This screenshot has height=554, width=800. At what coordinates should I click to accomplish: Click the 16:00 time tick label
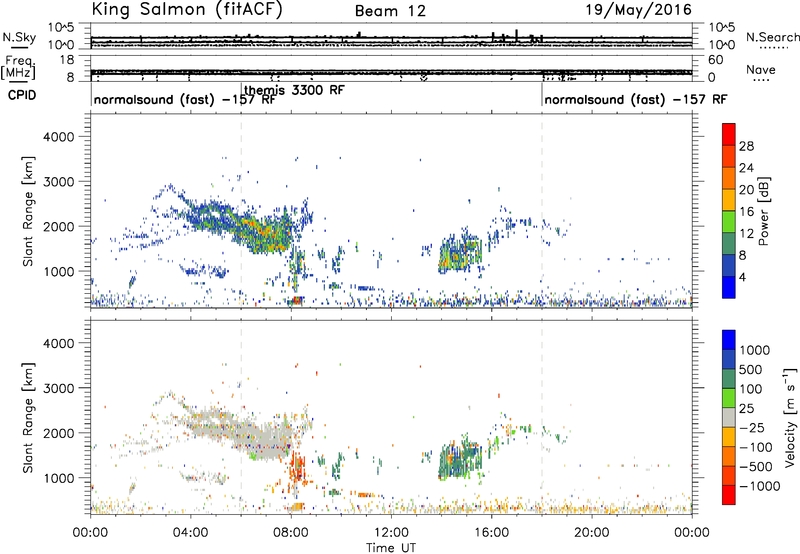pyautogui.click(x=491, y=533)
